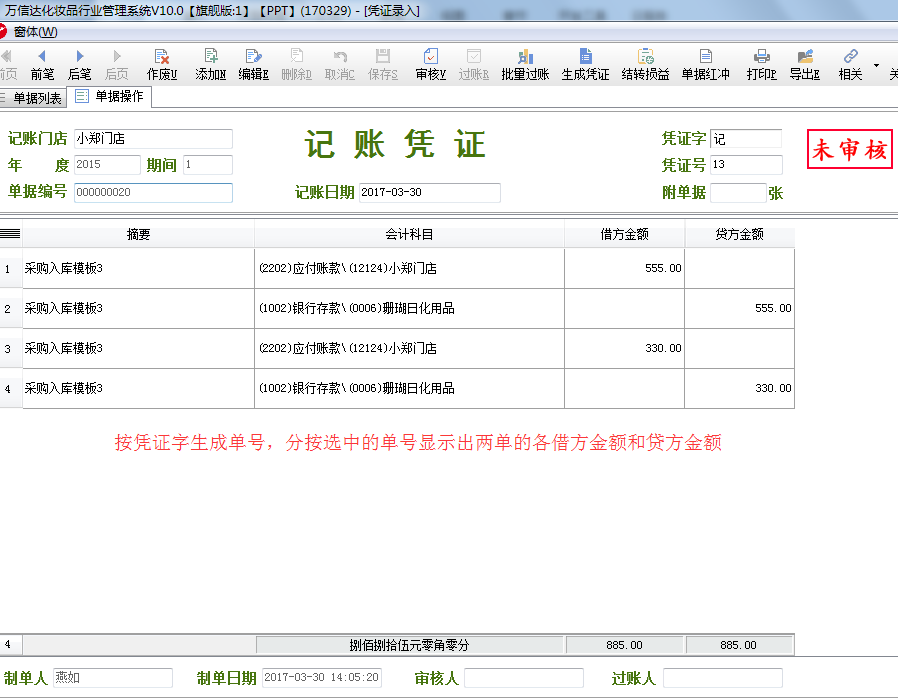The height and width of the screenshot is (698, 898).
Task: Print the voucher (打印)
Action: point(762,65)
